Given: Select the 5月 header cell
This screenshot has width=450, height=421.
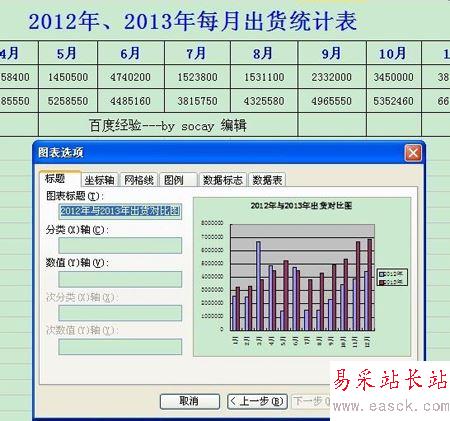Looking at the screenshot, I should [x=68, y=53].
